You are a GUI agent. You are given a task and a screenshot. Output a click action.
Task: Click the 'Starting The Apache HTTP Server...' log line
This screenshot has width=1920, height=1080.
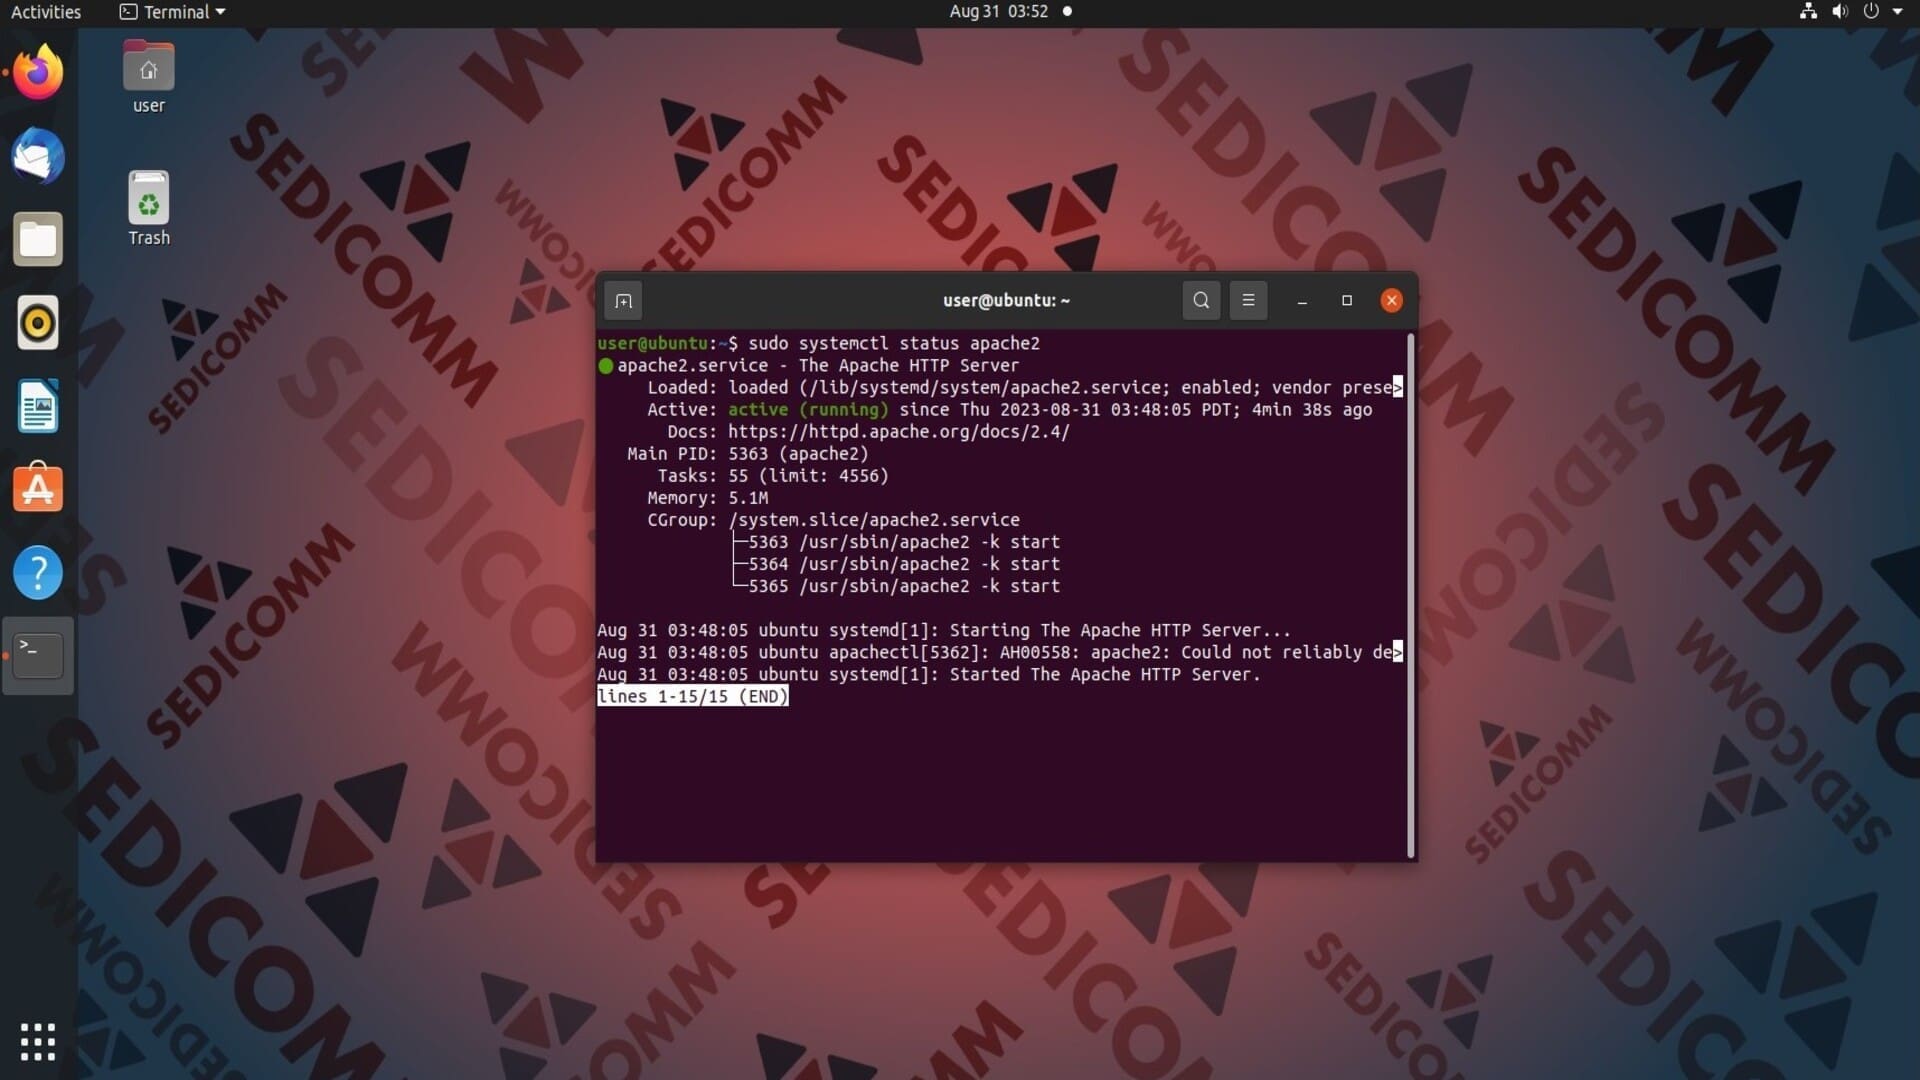click(944, 630)
